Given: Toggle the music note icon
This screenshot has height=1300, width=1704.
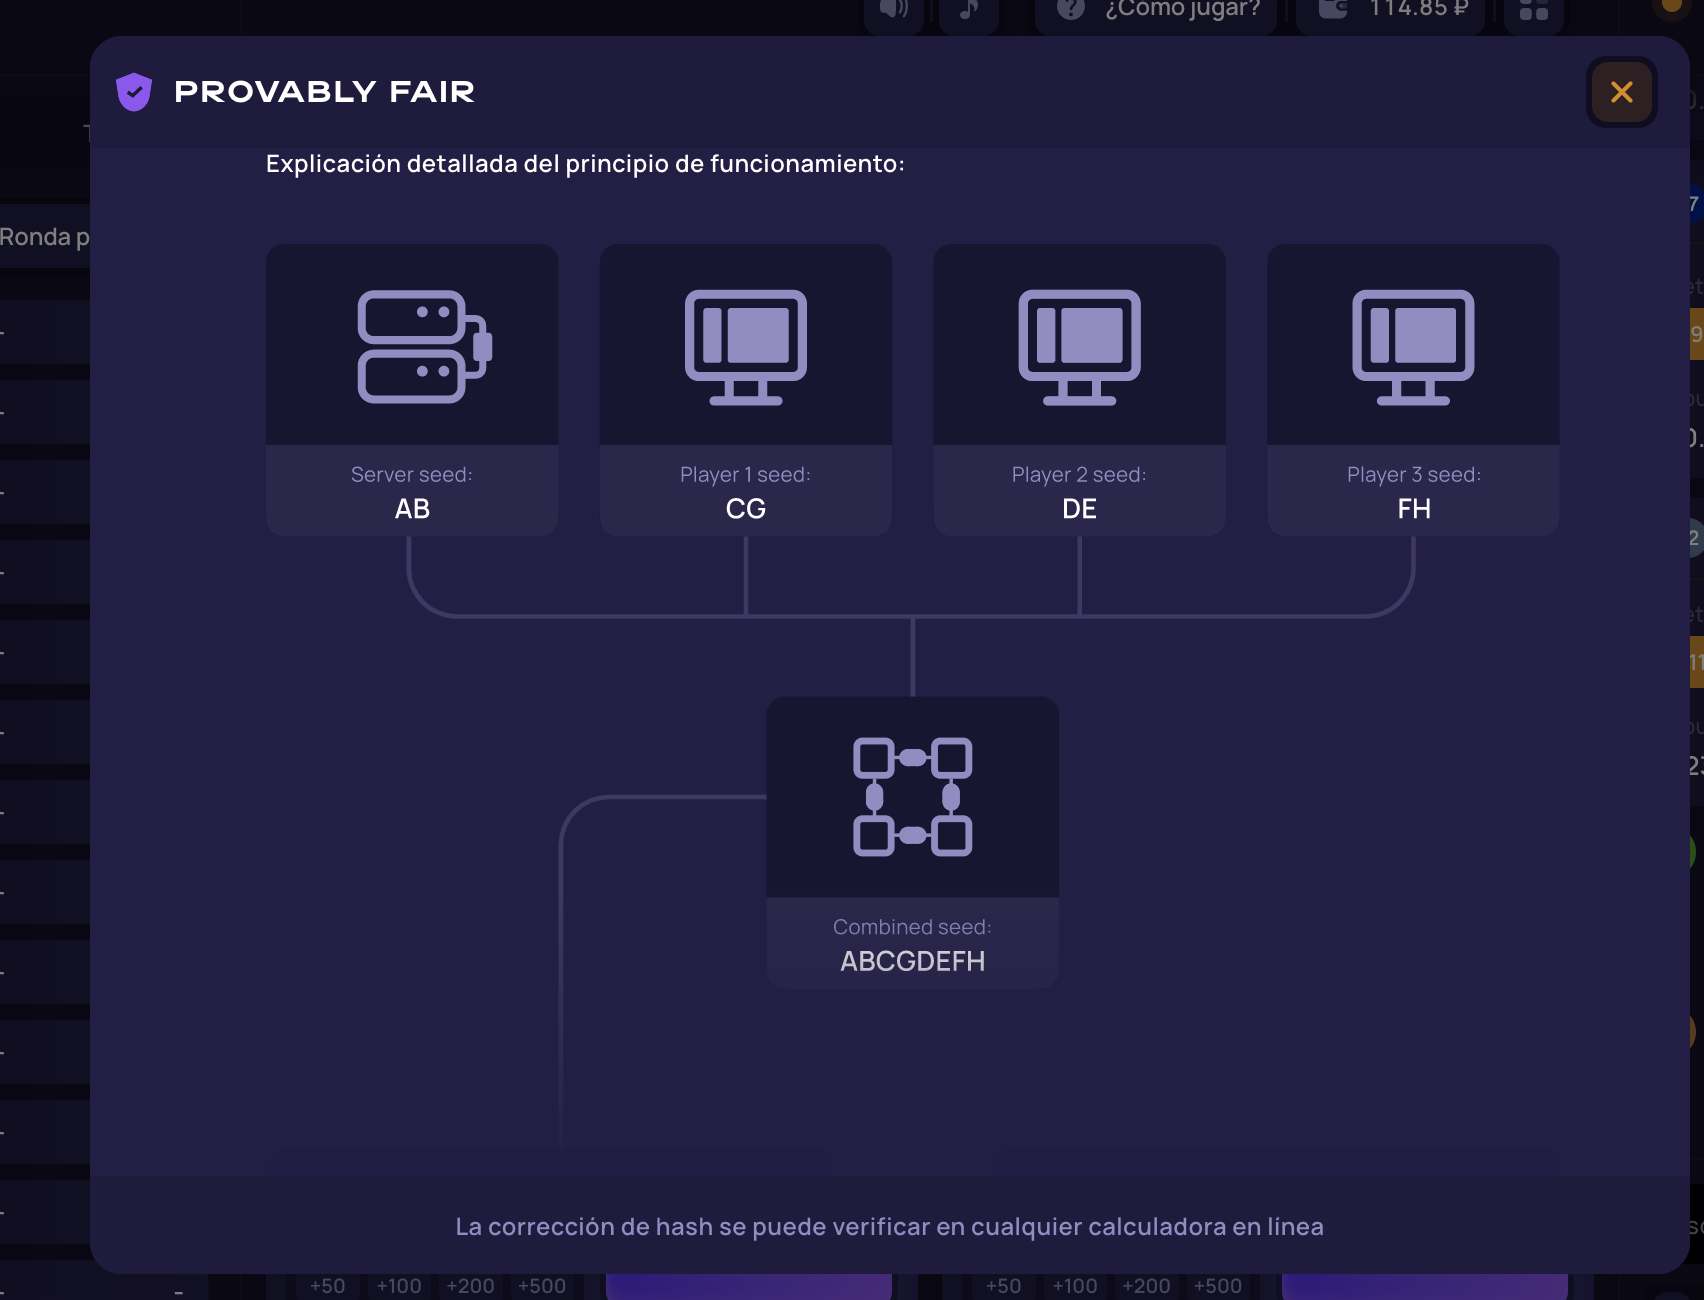Looking at the screenshot, I should tap(968, 10).
